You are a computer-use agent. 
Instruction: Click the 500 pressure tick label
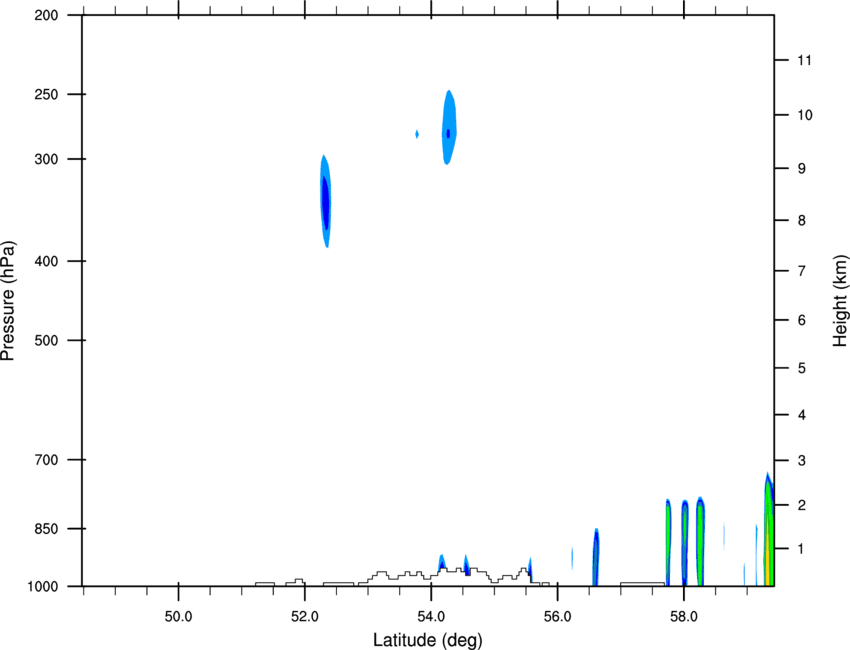(46, 340)
